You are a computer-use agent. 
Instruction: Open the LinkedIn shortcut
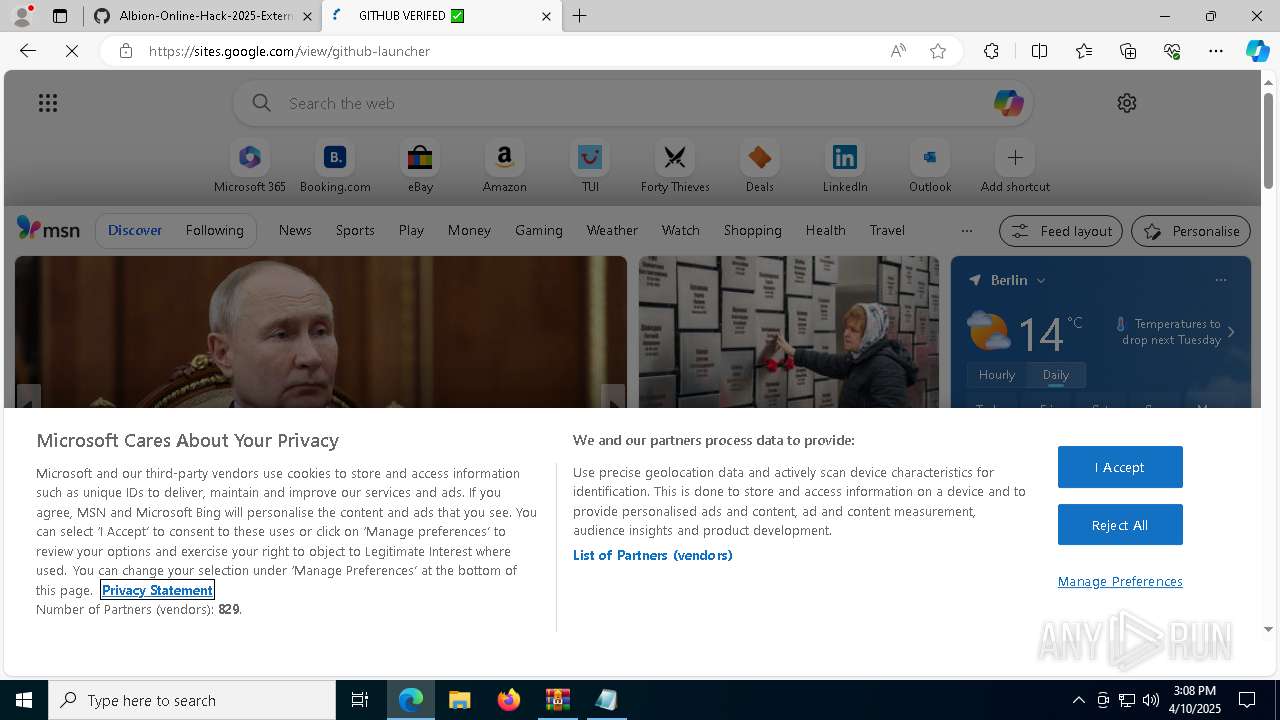(x=845, y=167)
